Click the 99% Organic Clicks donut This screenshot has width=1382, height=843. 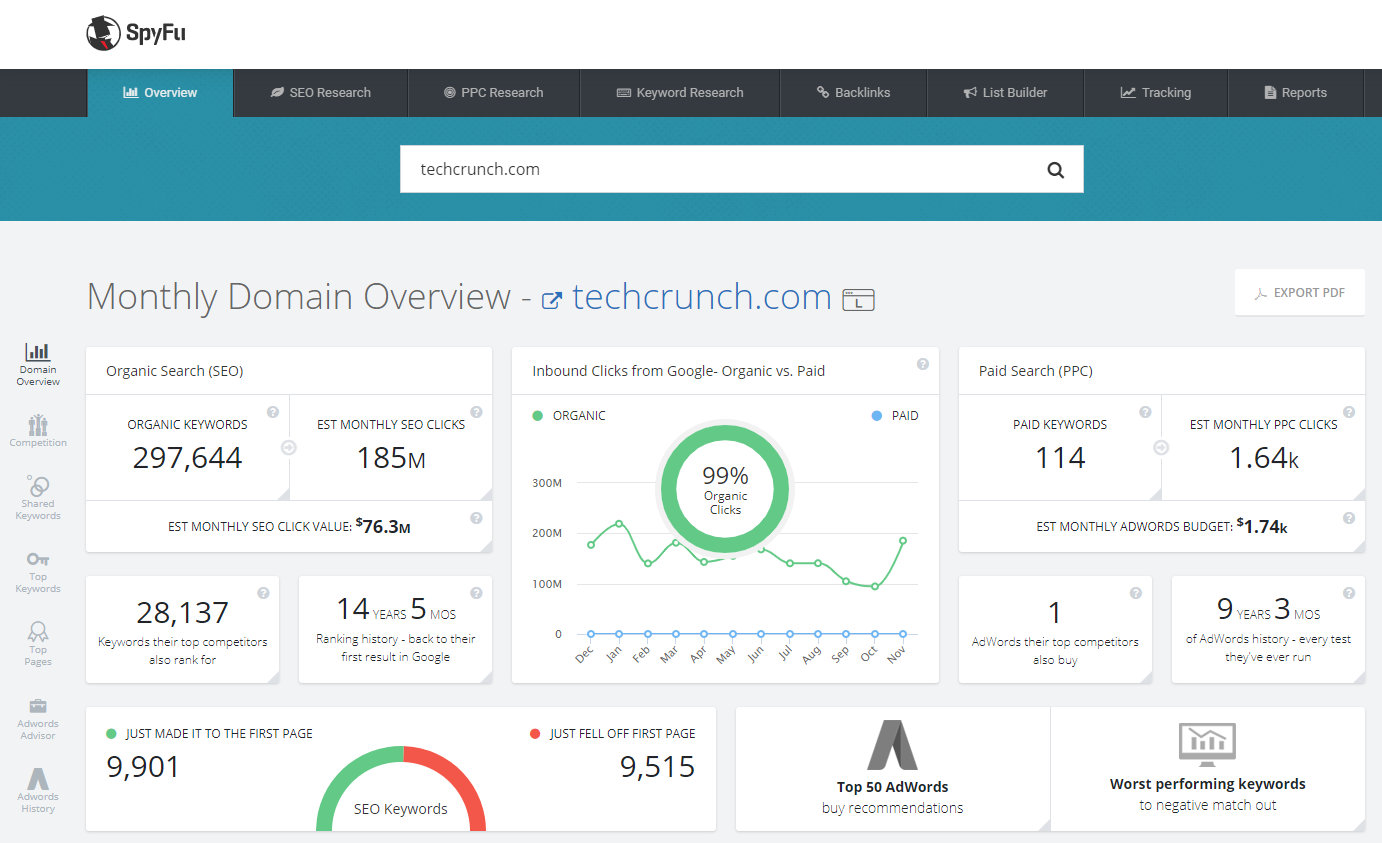[725, 488]
